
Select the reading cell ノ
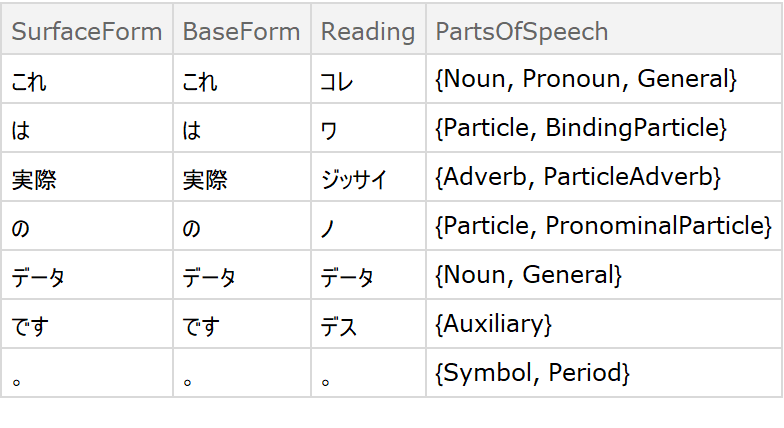point(329,227)
